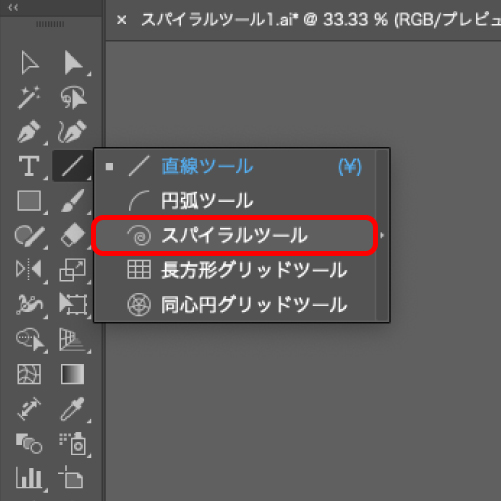Viewport: 501px width, 501px height.
Task: Select the Free Transform tool
Action: 73,304
